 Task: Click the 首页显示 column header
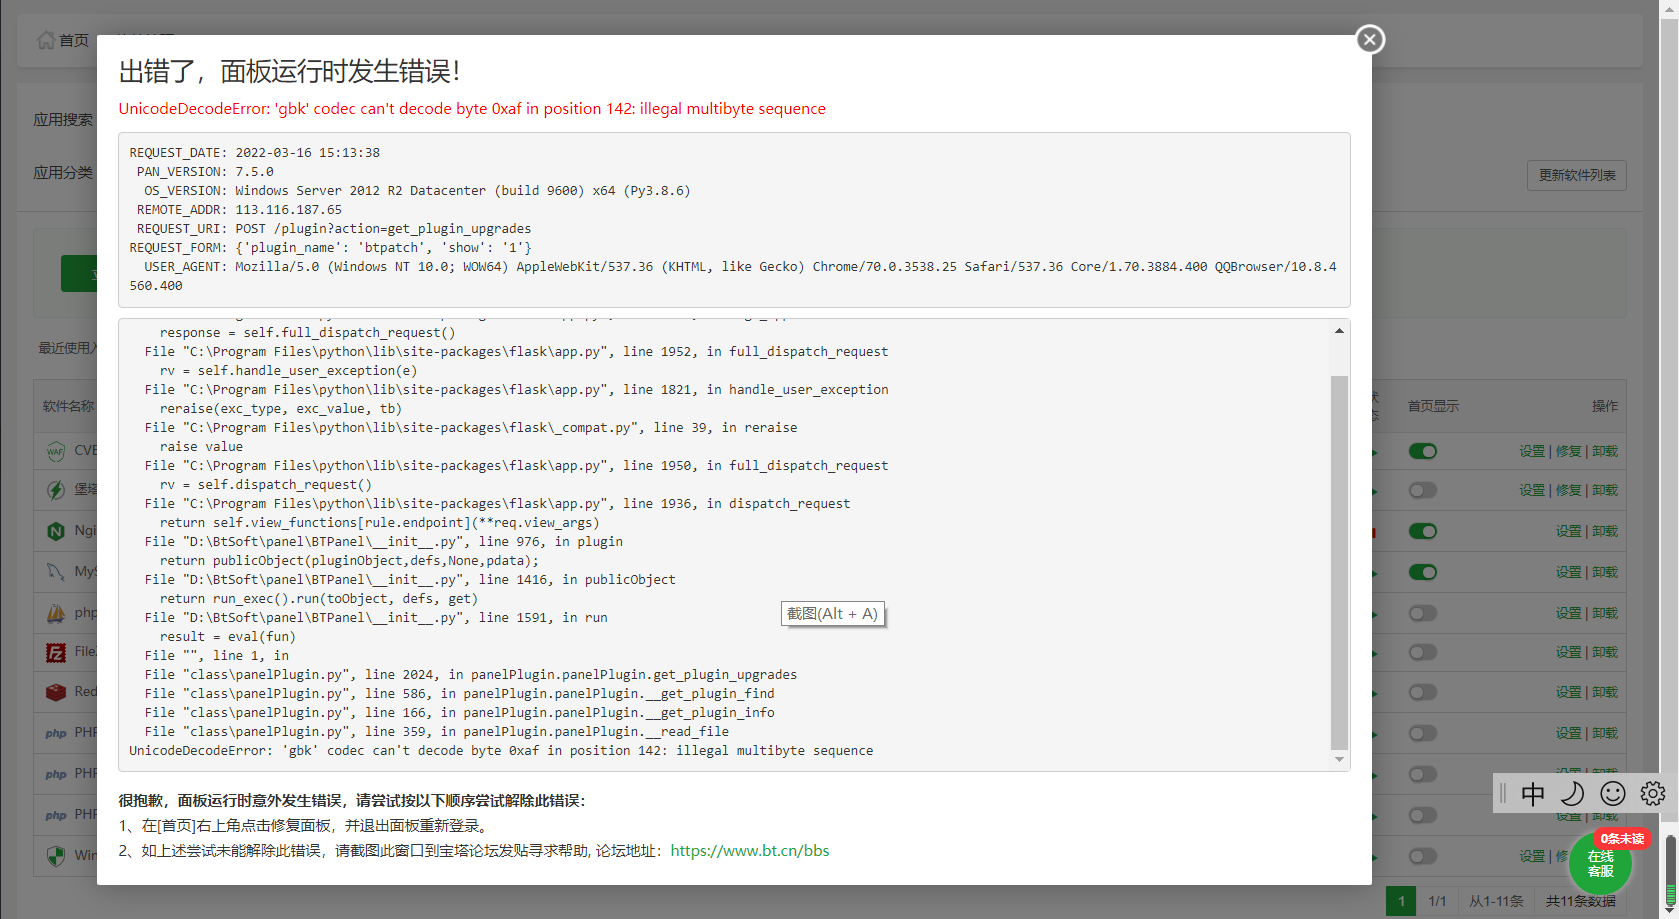point(1433,406)
